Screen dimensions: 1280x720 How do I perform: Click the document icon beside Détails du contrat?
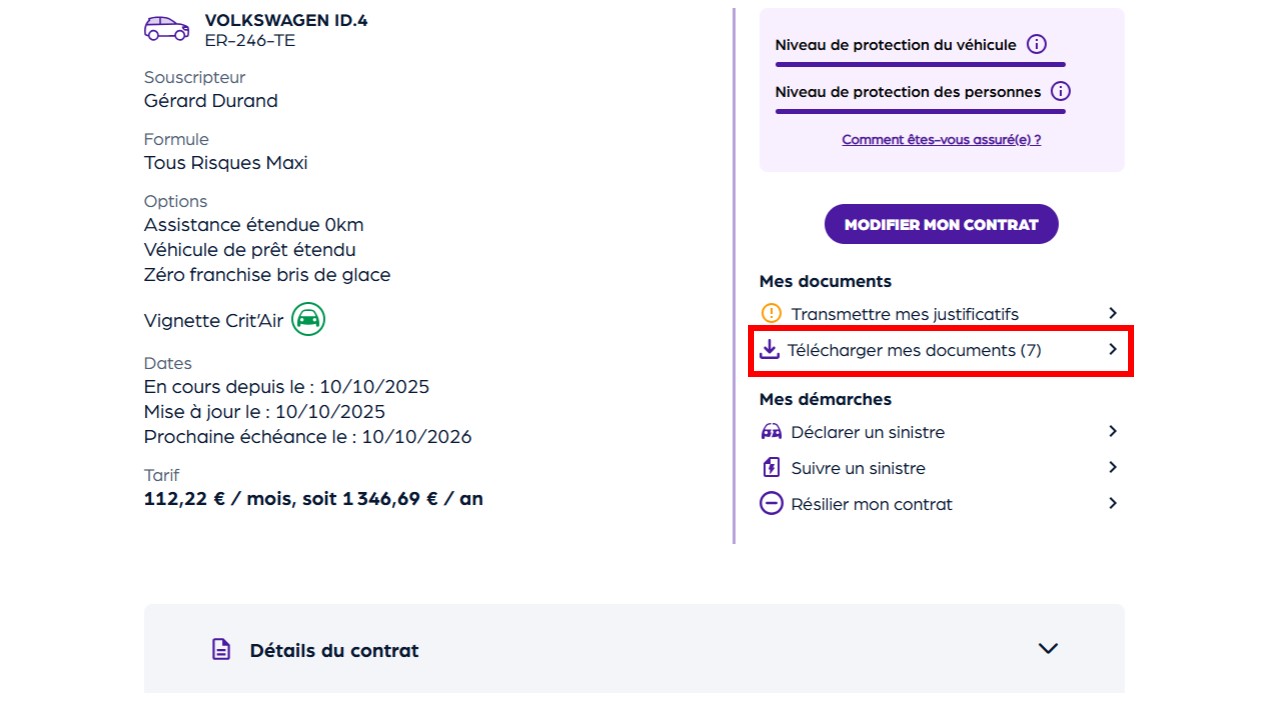point(221,650)
